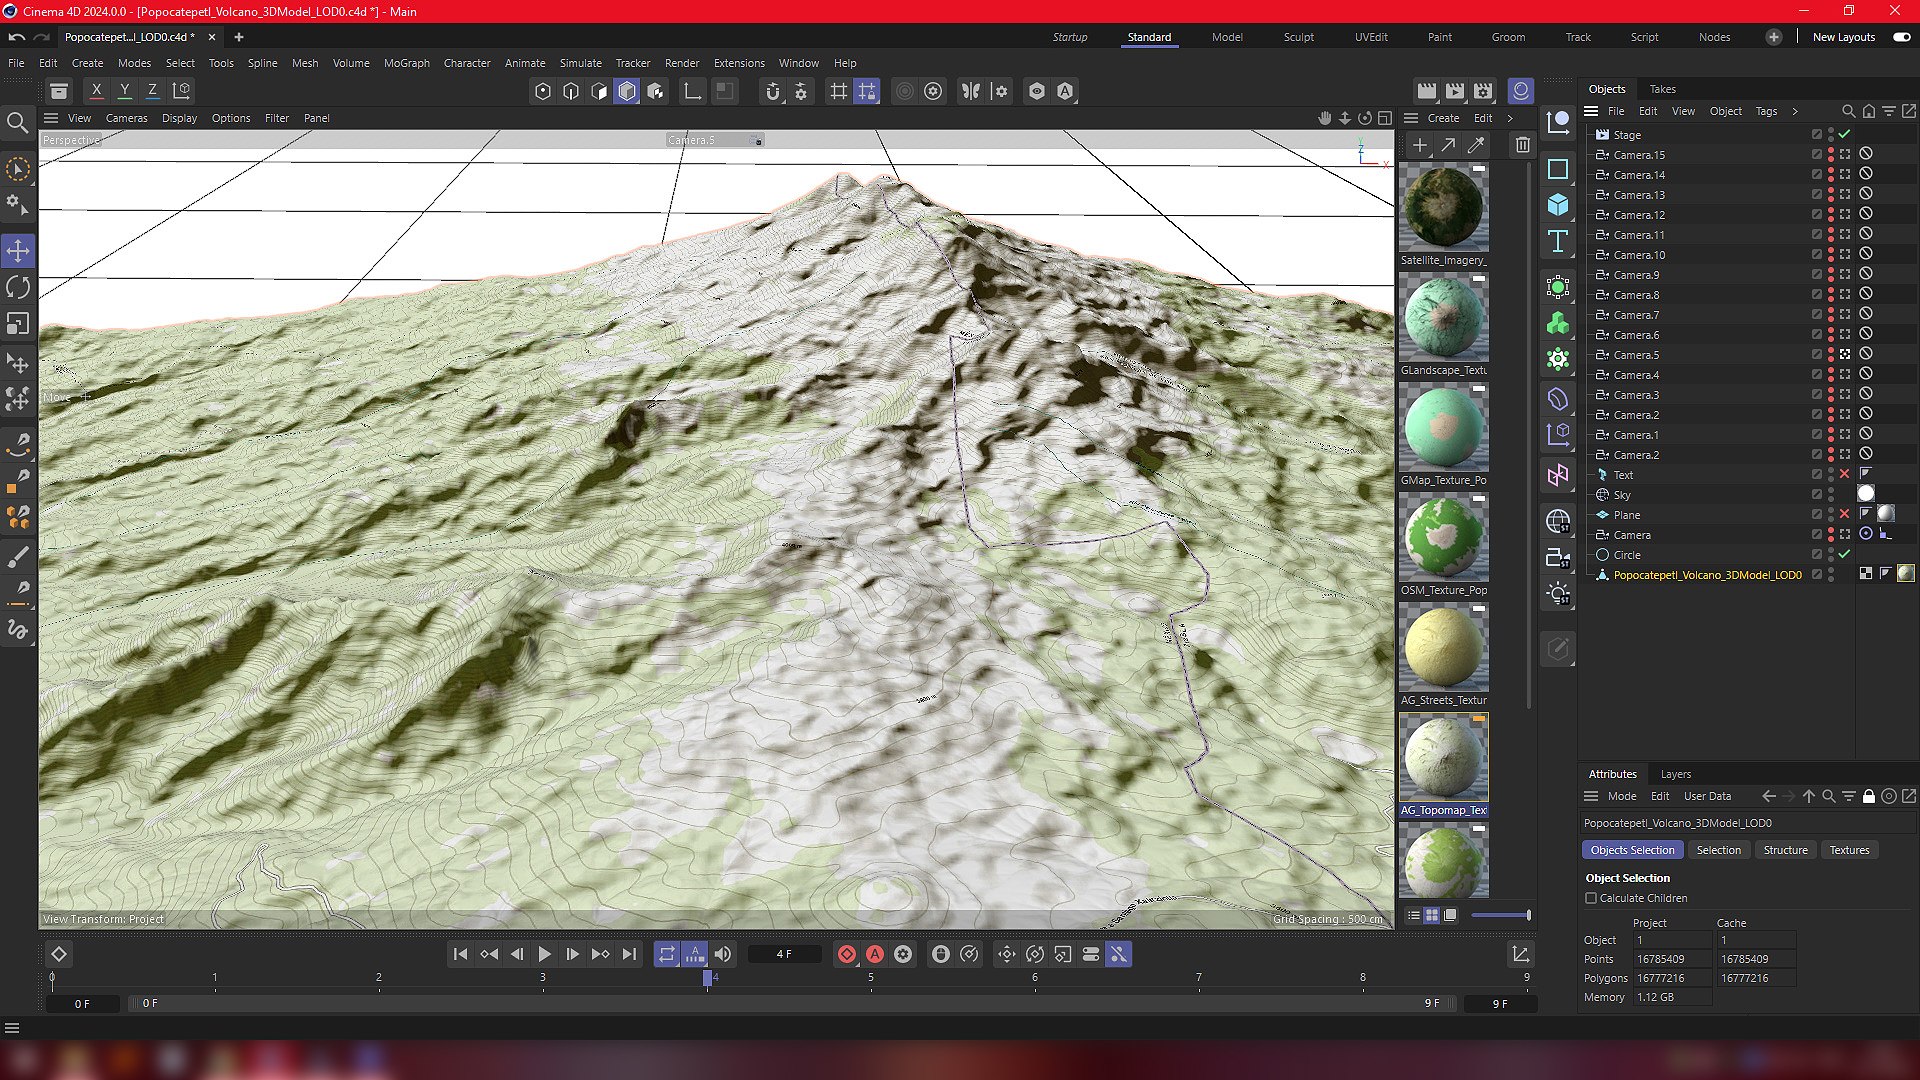
Task: Play the animation forward
Action: tap(544, 954)
